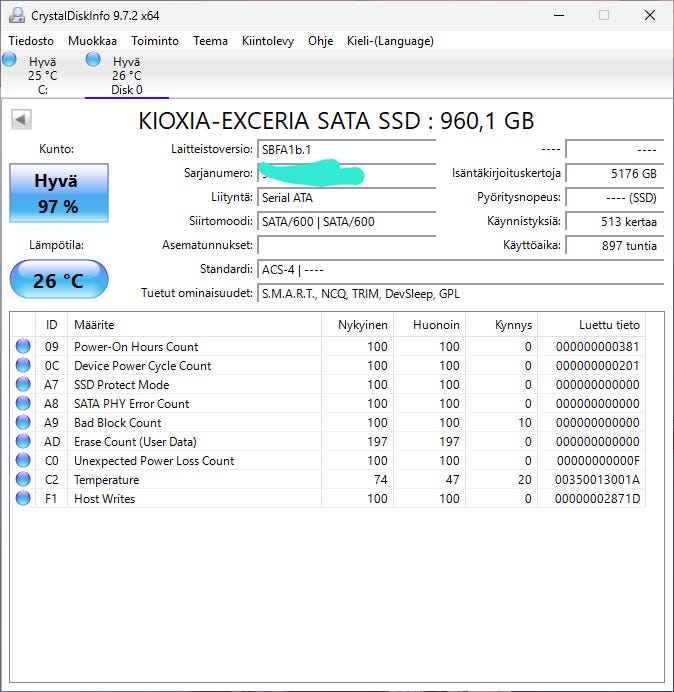Click the Nykyinen value 197 for Erase Count

pyautogui.click(x=377, y=442)
